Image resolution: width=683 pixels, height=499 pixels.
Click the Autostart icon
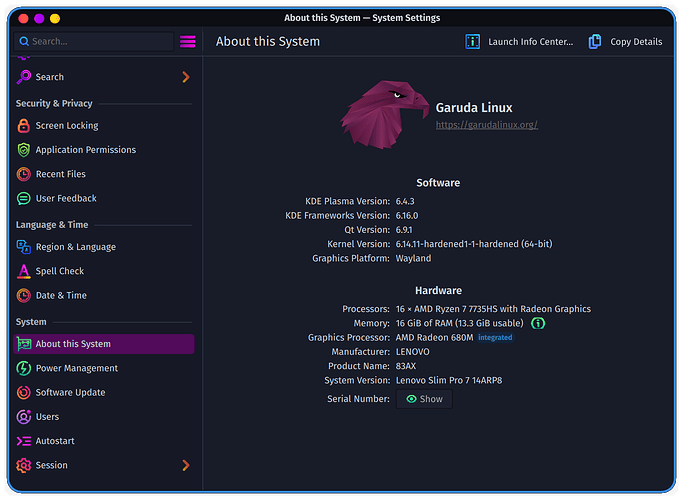tap(24, 441)
